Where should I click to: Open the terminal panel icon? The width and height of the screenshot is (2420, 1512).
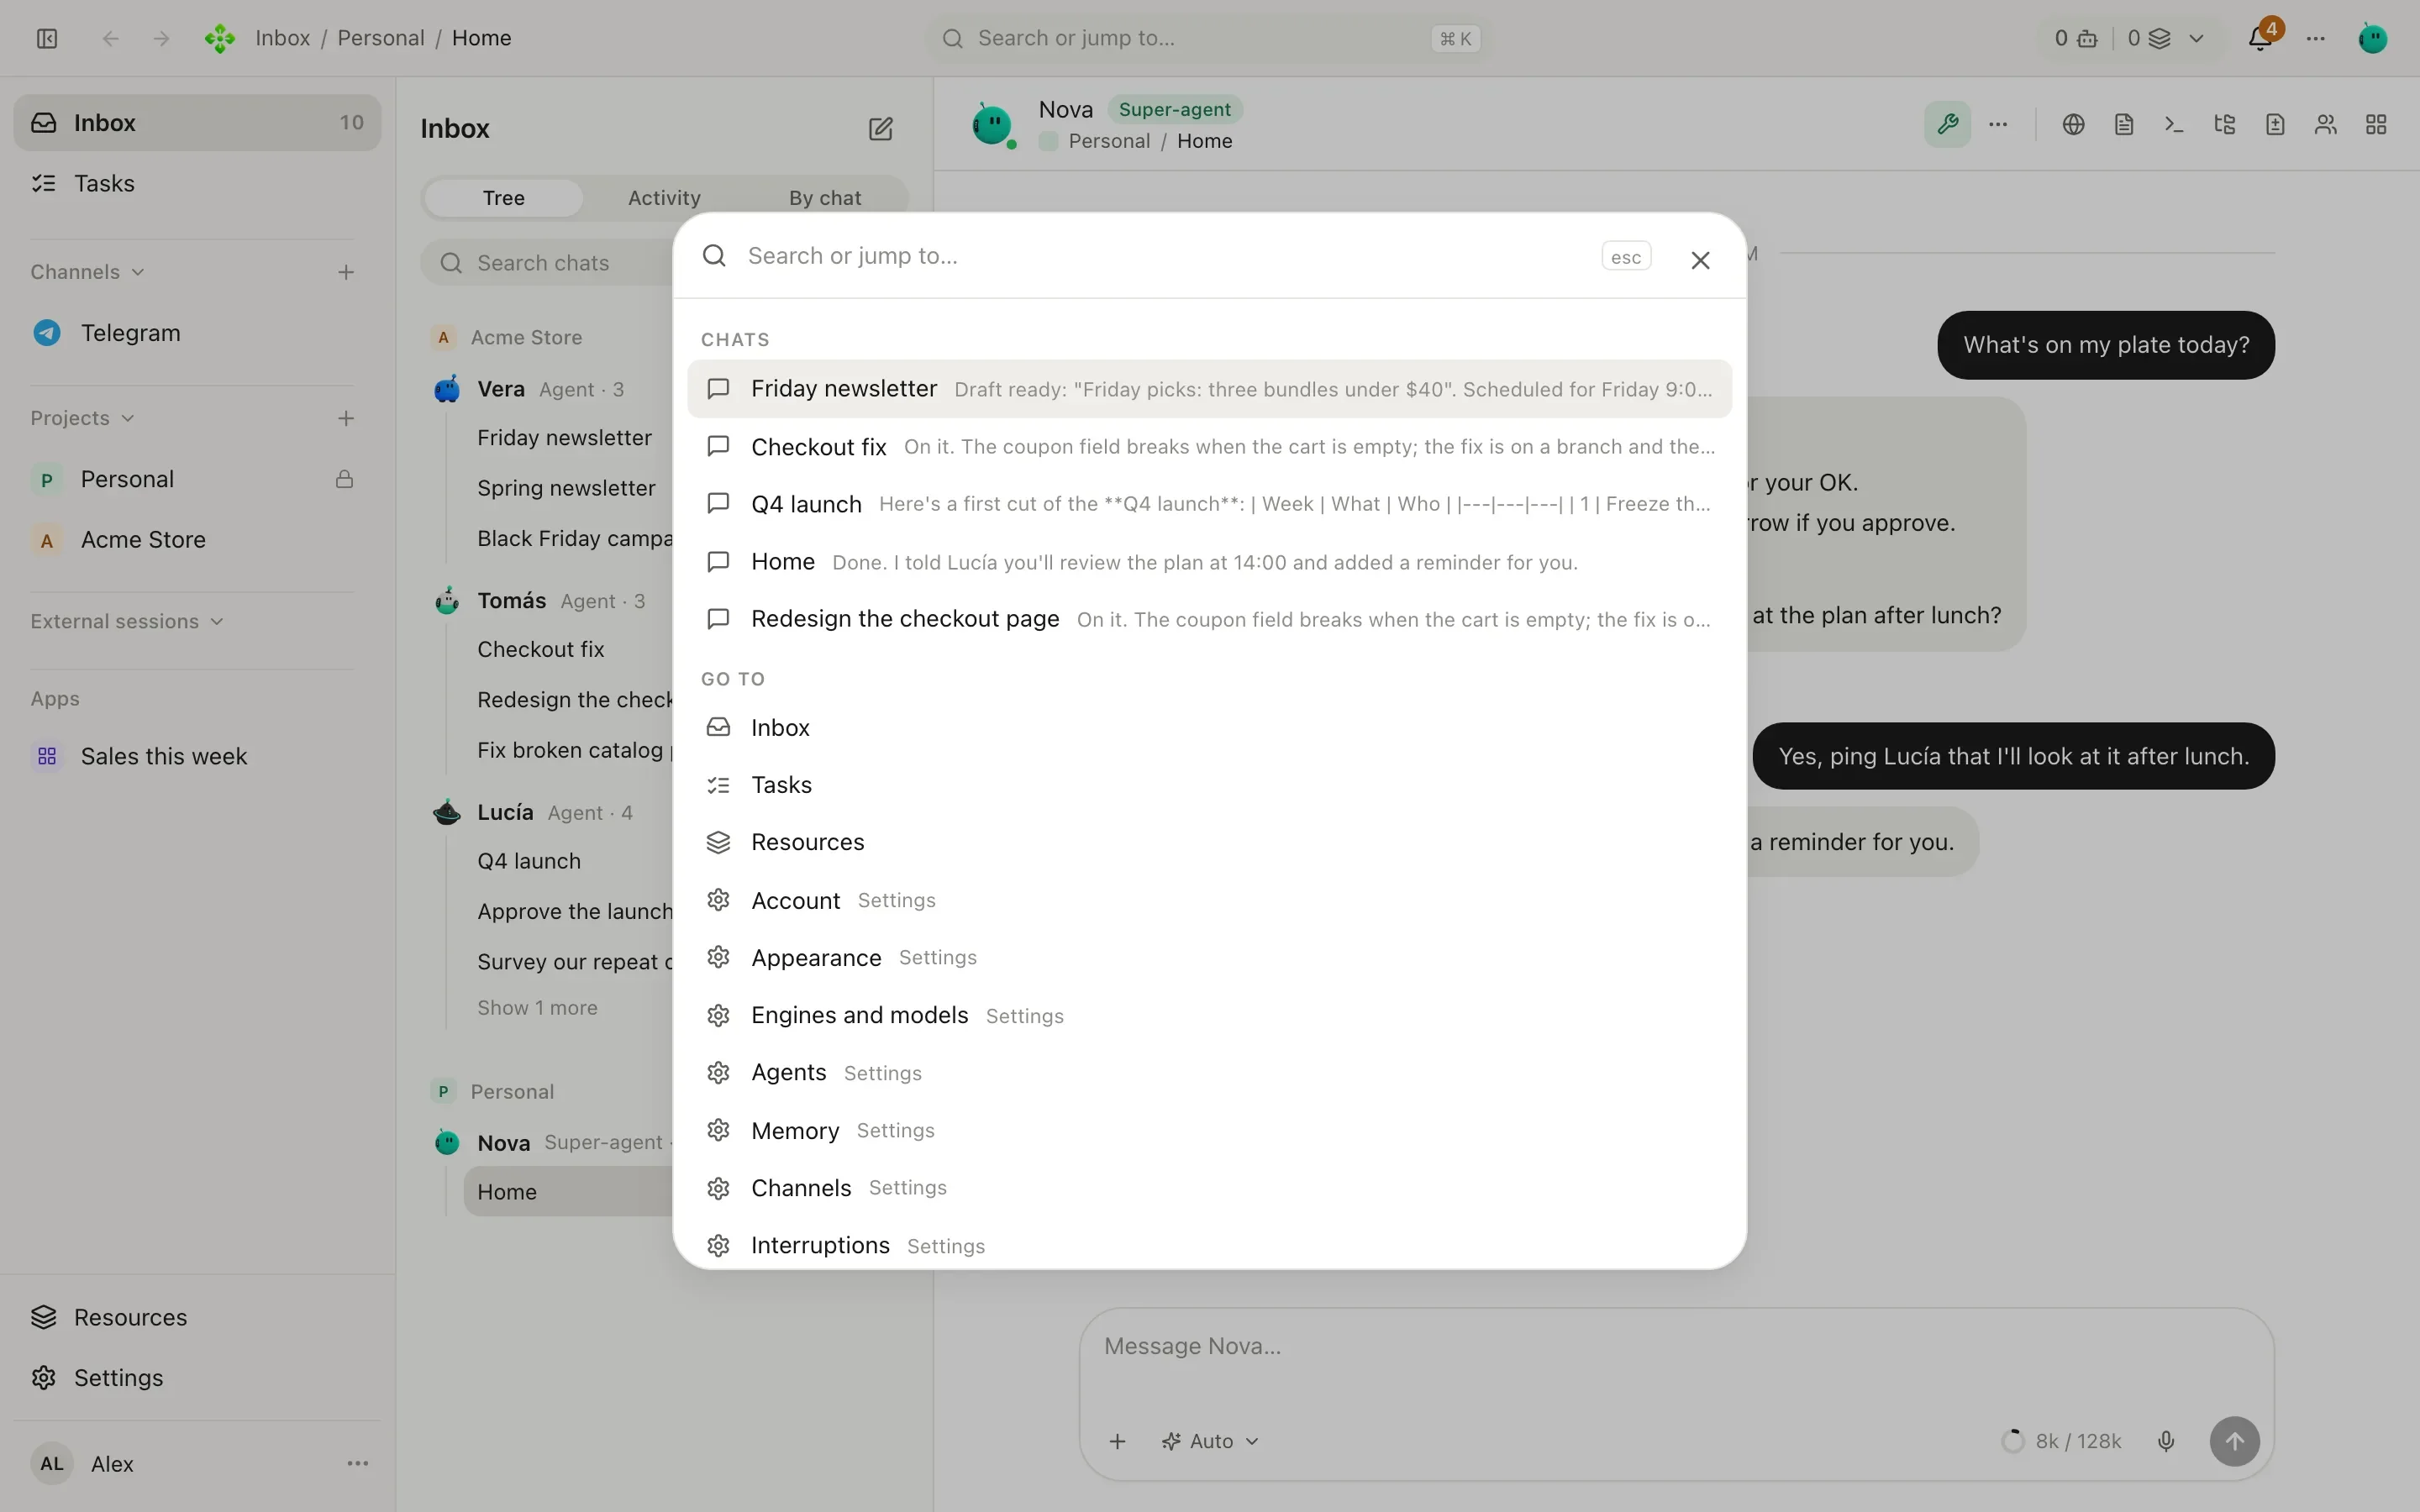[x=2174, y=124]
